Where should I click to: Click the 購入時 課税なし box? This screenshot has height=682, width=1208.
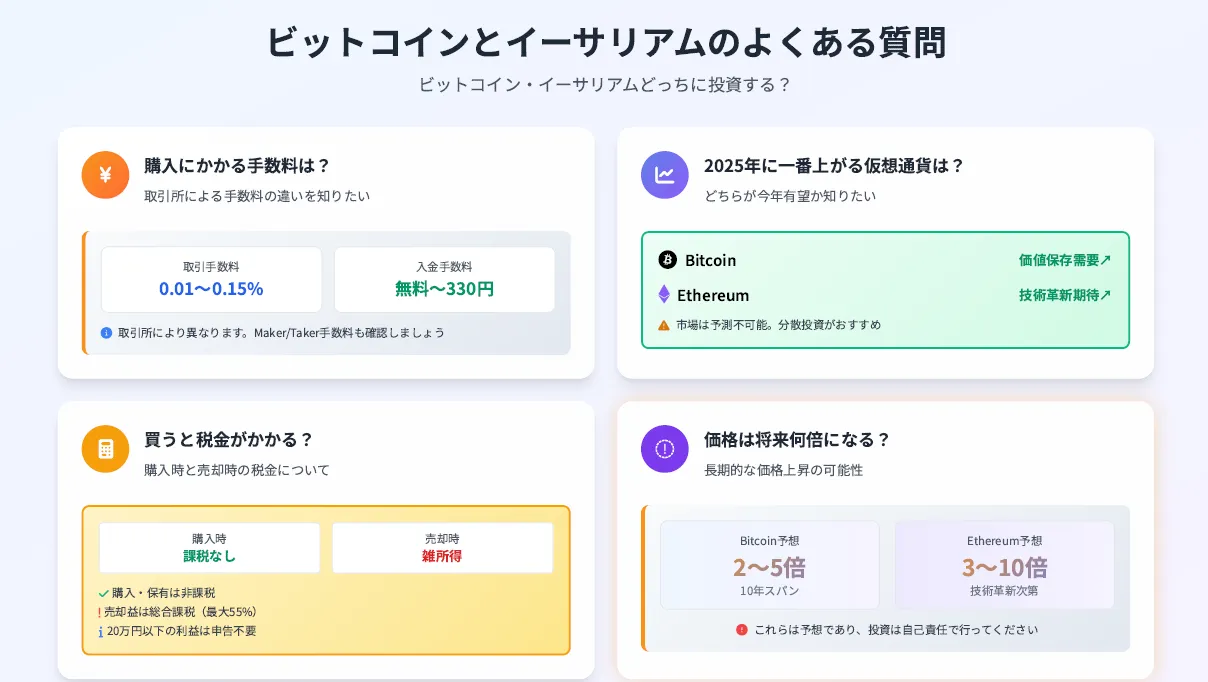click(x=209, y=548)
